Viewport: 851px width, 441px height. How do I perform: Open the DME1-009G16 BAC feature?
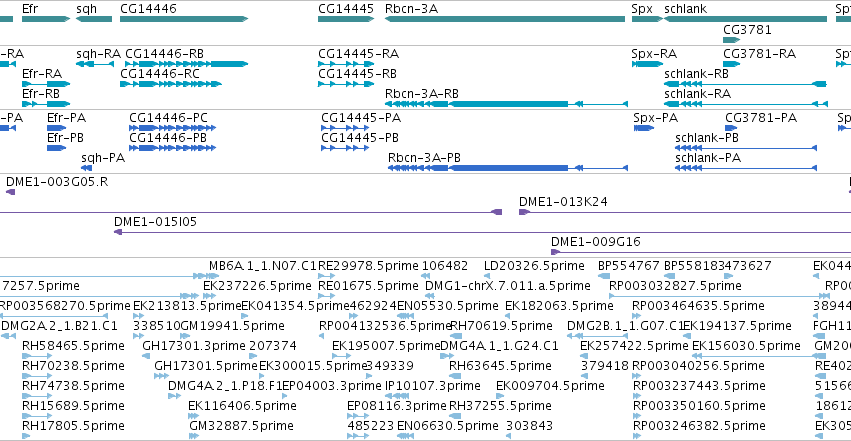click(x=701, y=252)
